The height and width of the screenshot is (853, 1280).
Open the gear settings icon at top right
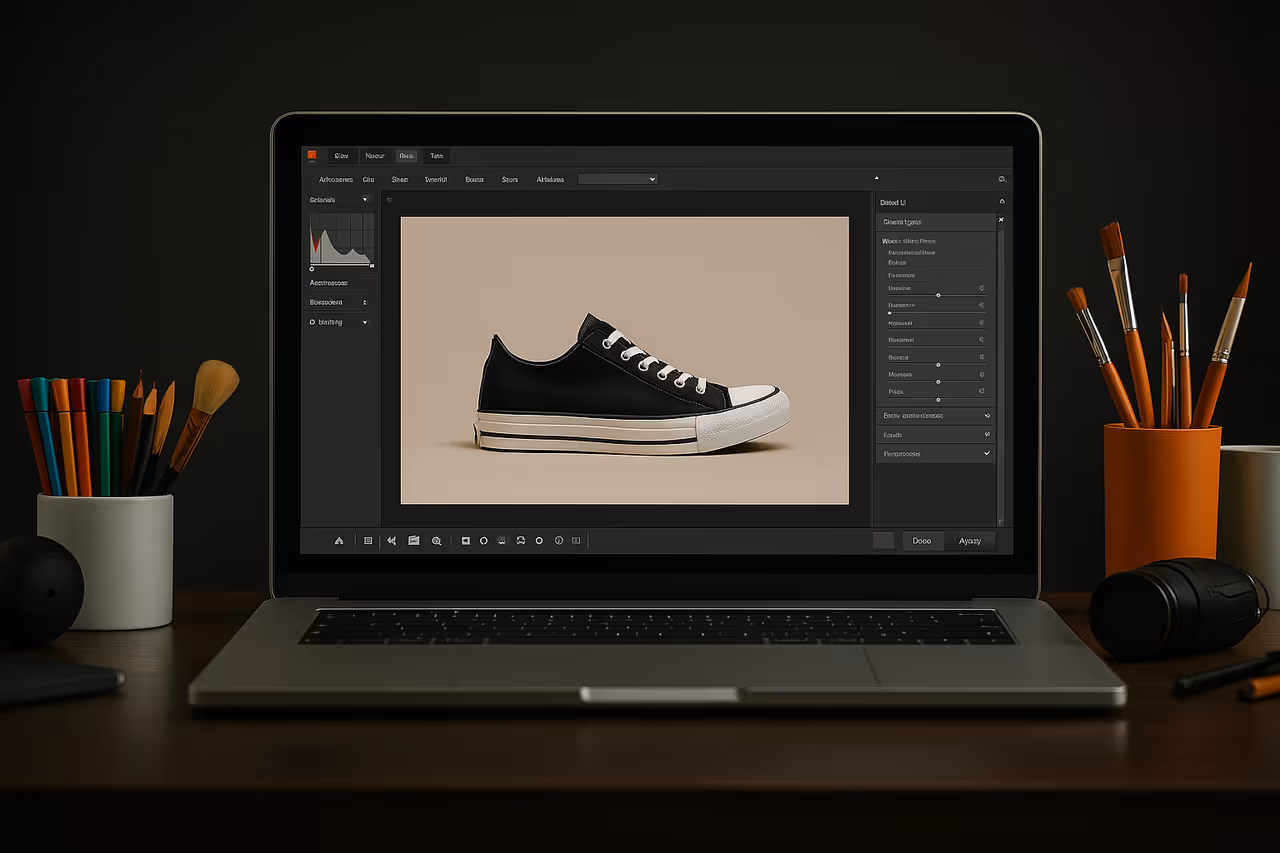click(x=1002, y=178)
